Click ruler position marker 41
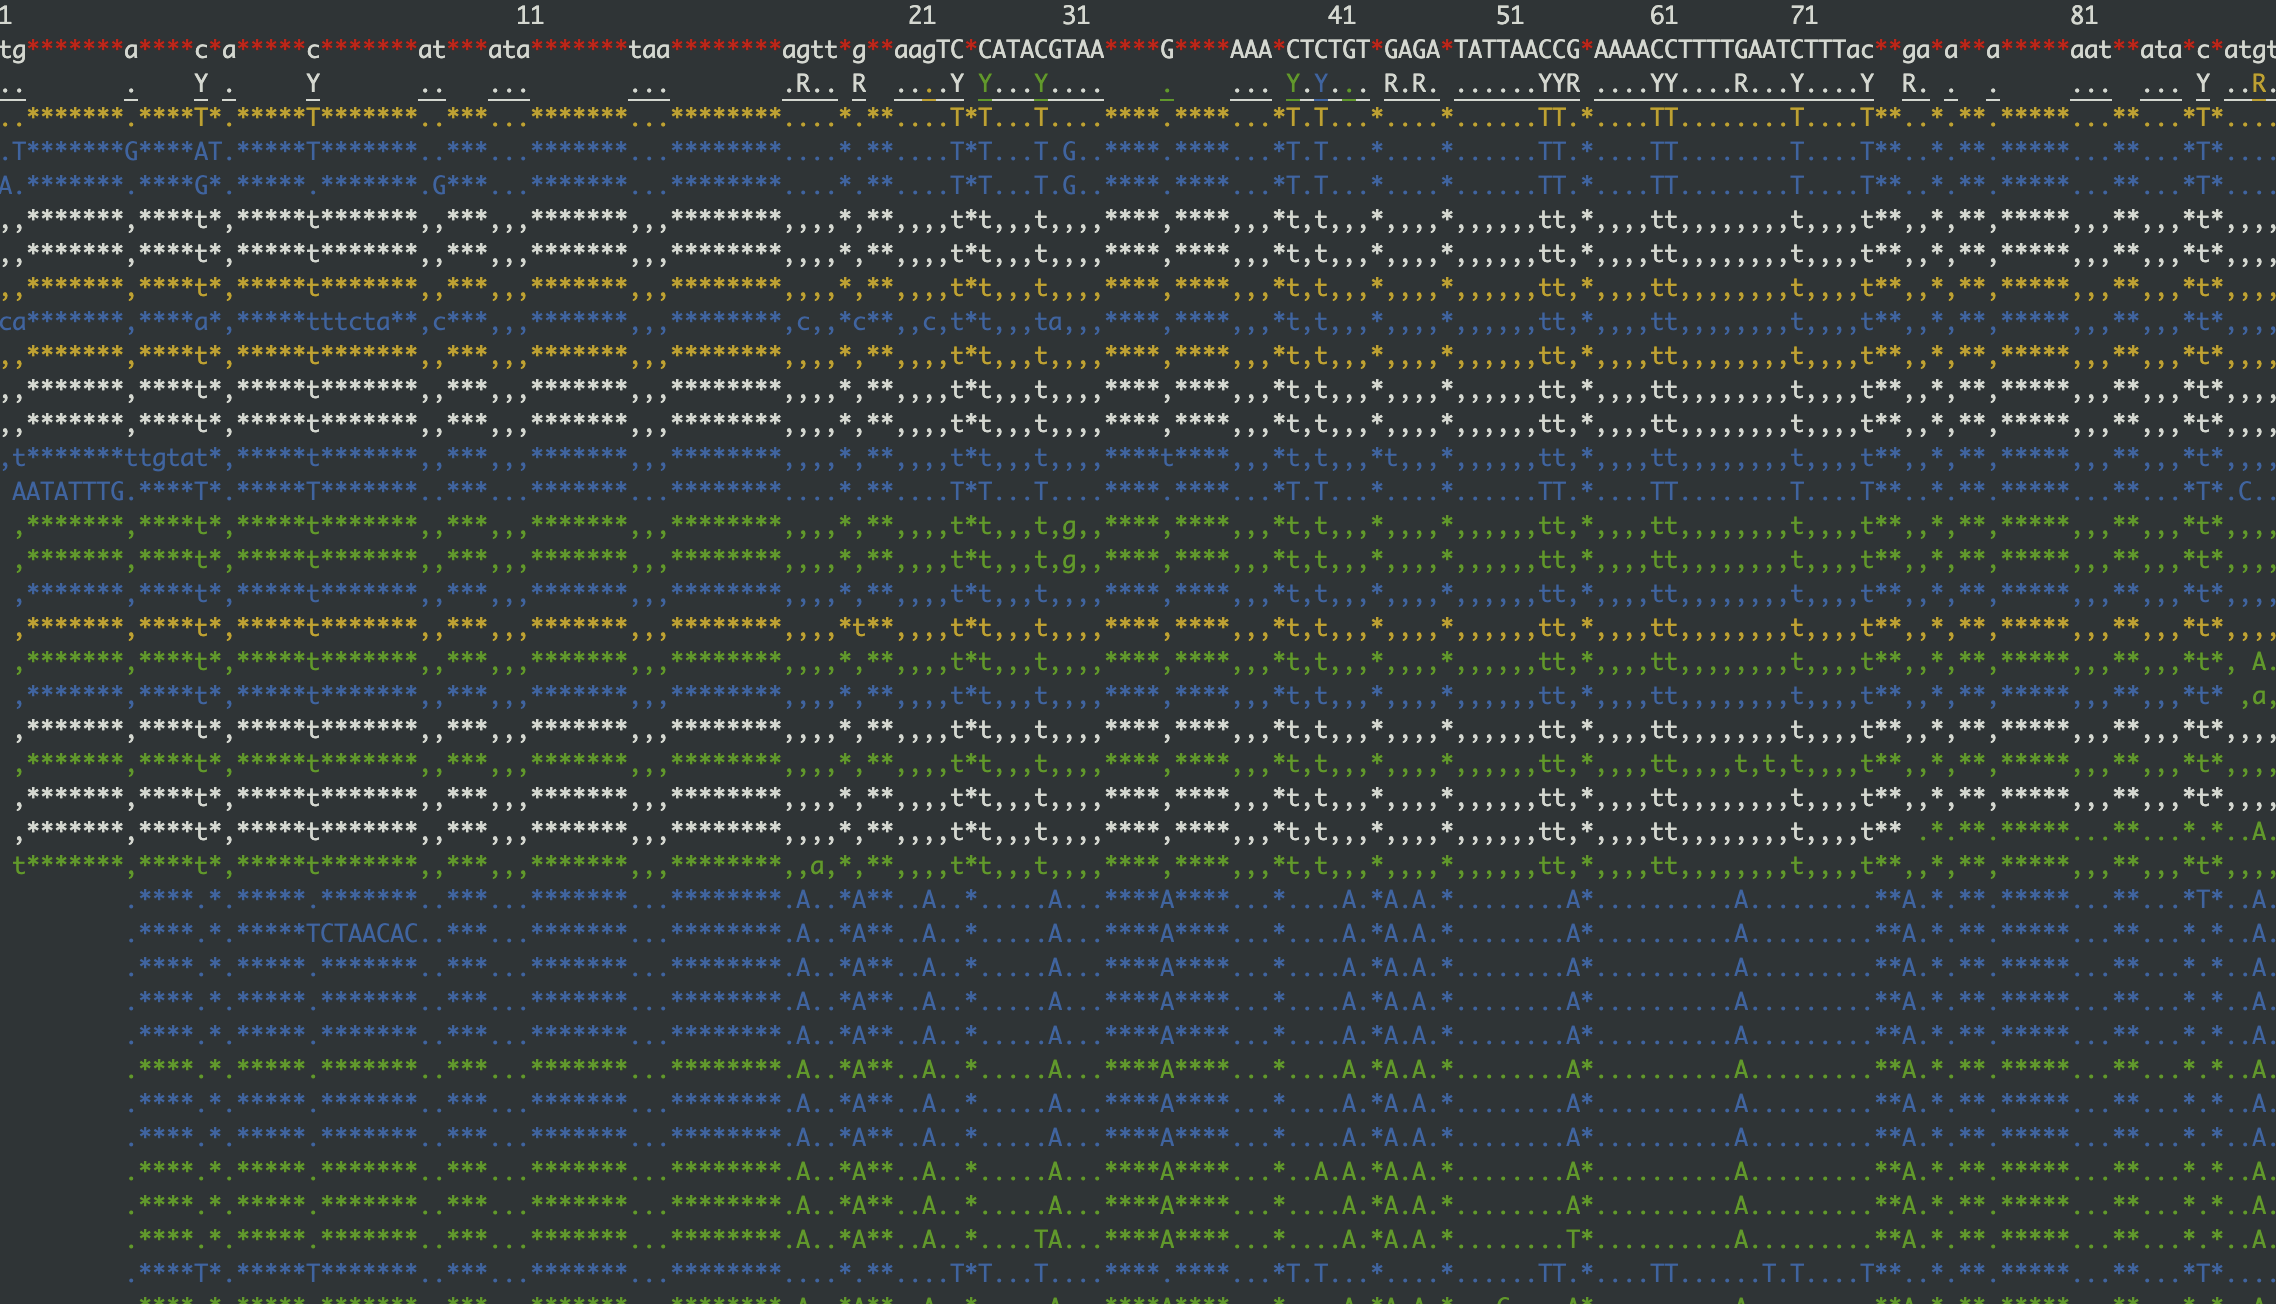The height and width of the screenshot is (1304, 2276). [x=1342, y=15]
